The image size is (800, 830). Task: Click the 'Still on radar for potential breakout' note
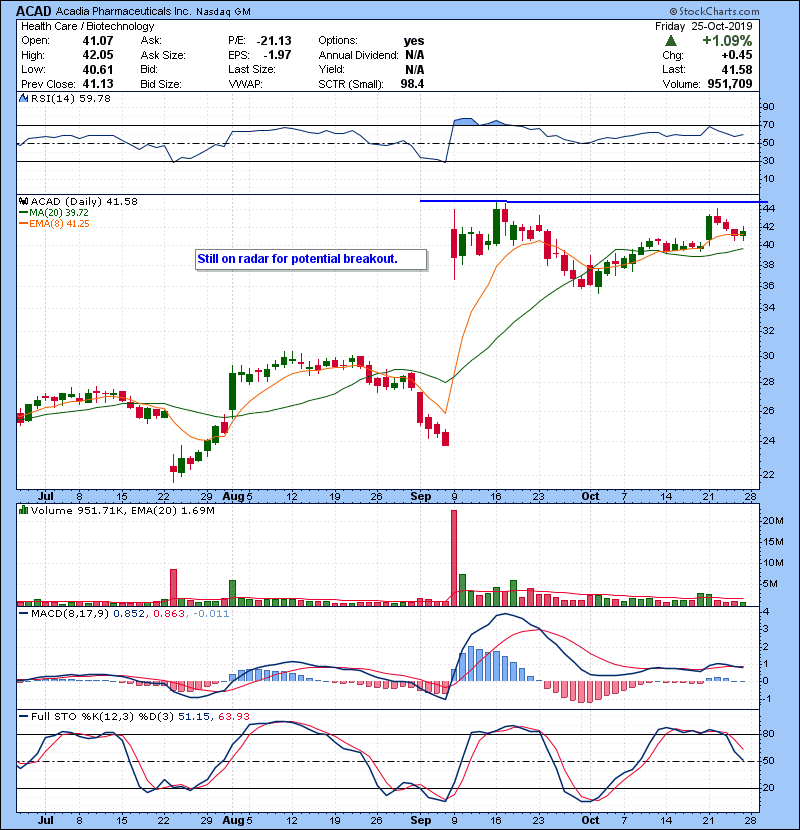coord(311,259)
